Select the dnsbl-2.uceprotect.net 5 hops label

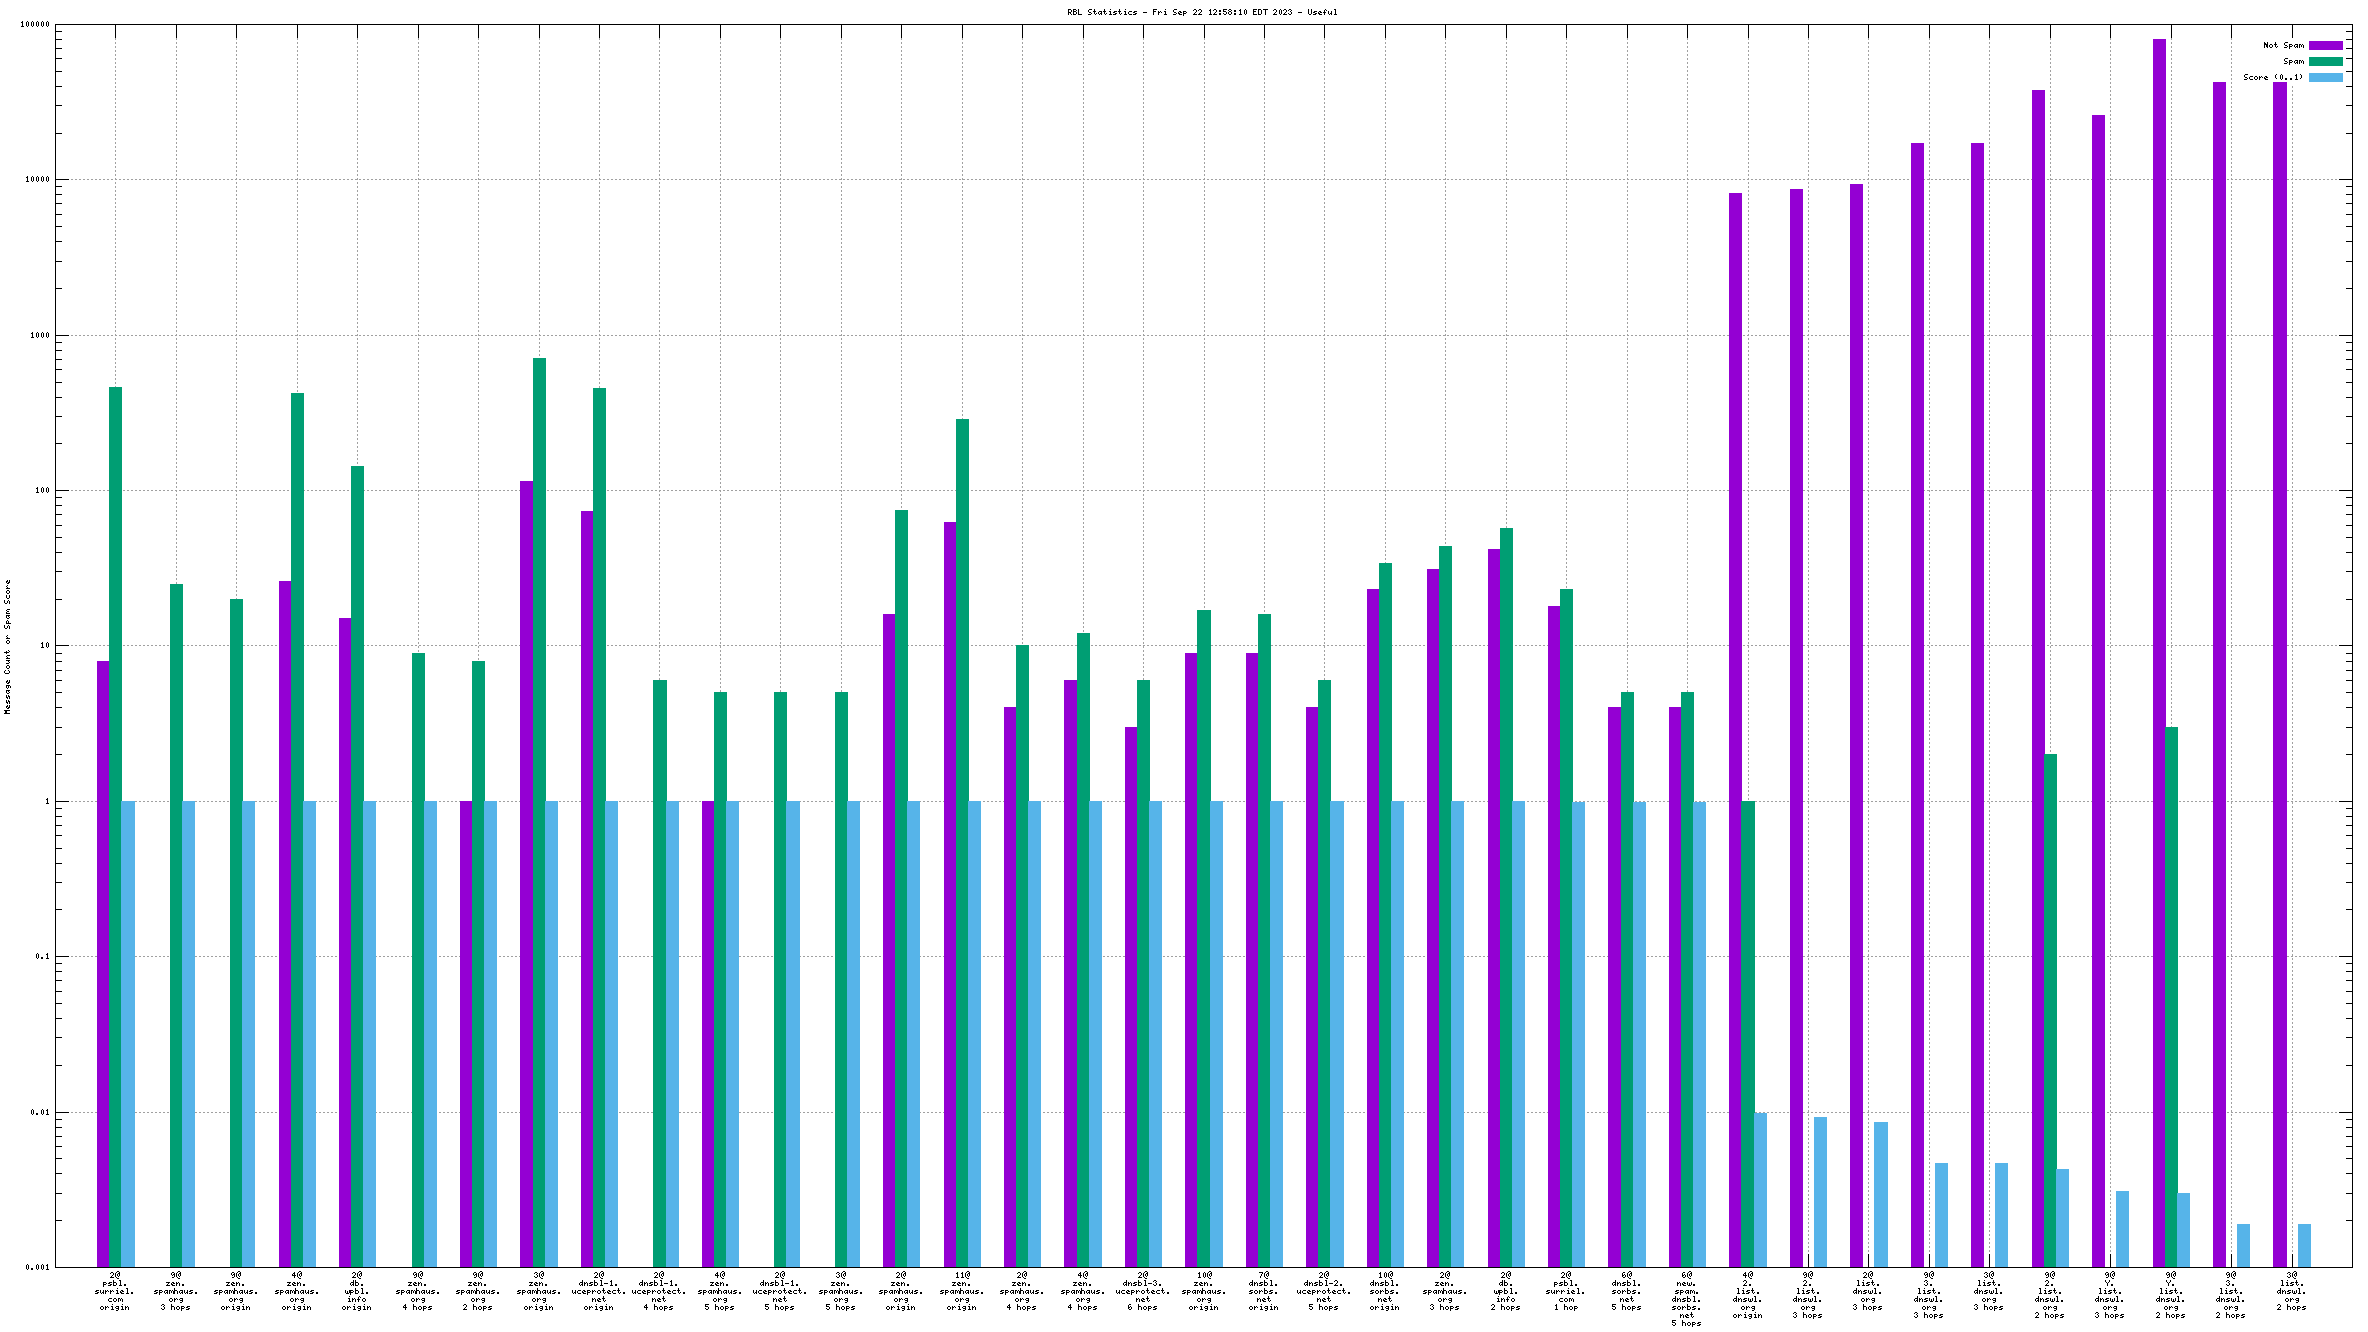(x=1324, y=1291)
